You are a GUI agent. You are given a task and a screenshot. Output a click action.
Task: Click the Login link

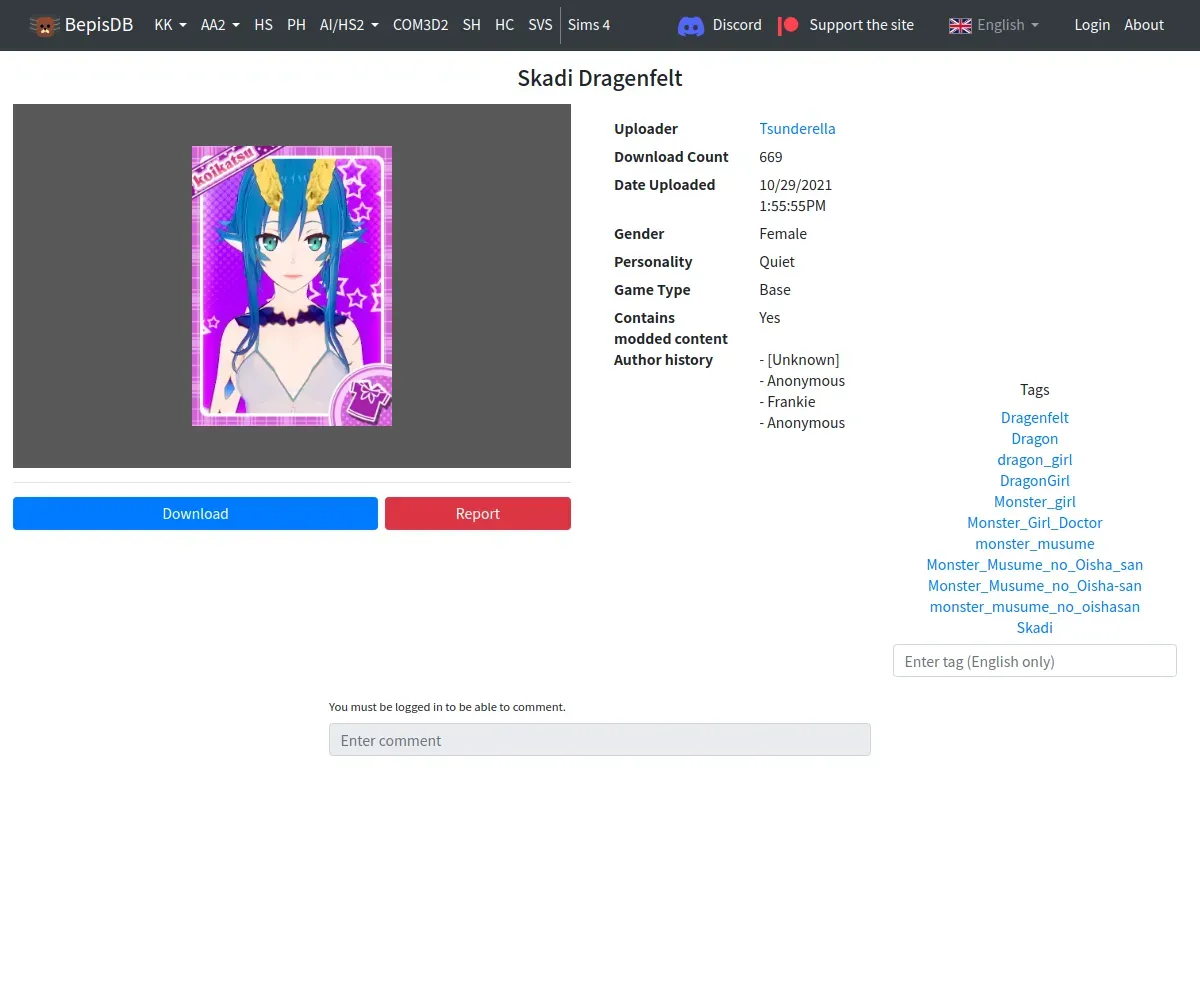[1092, 25]
